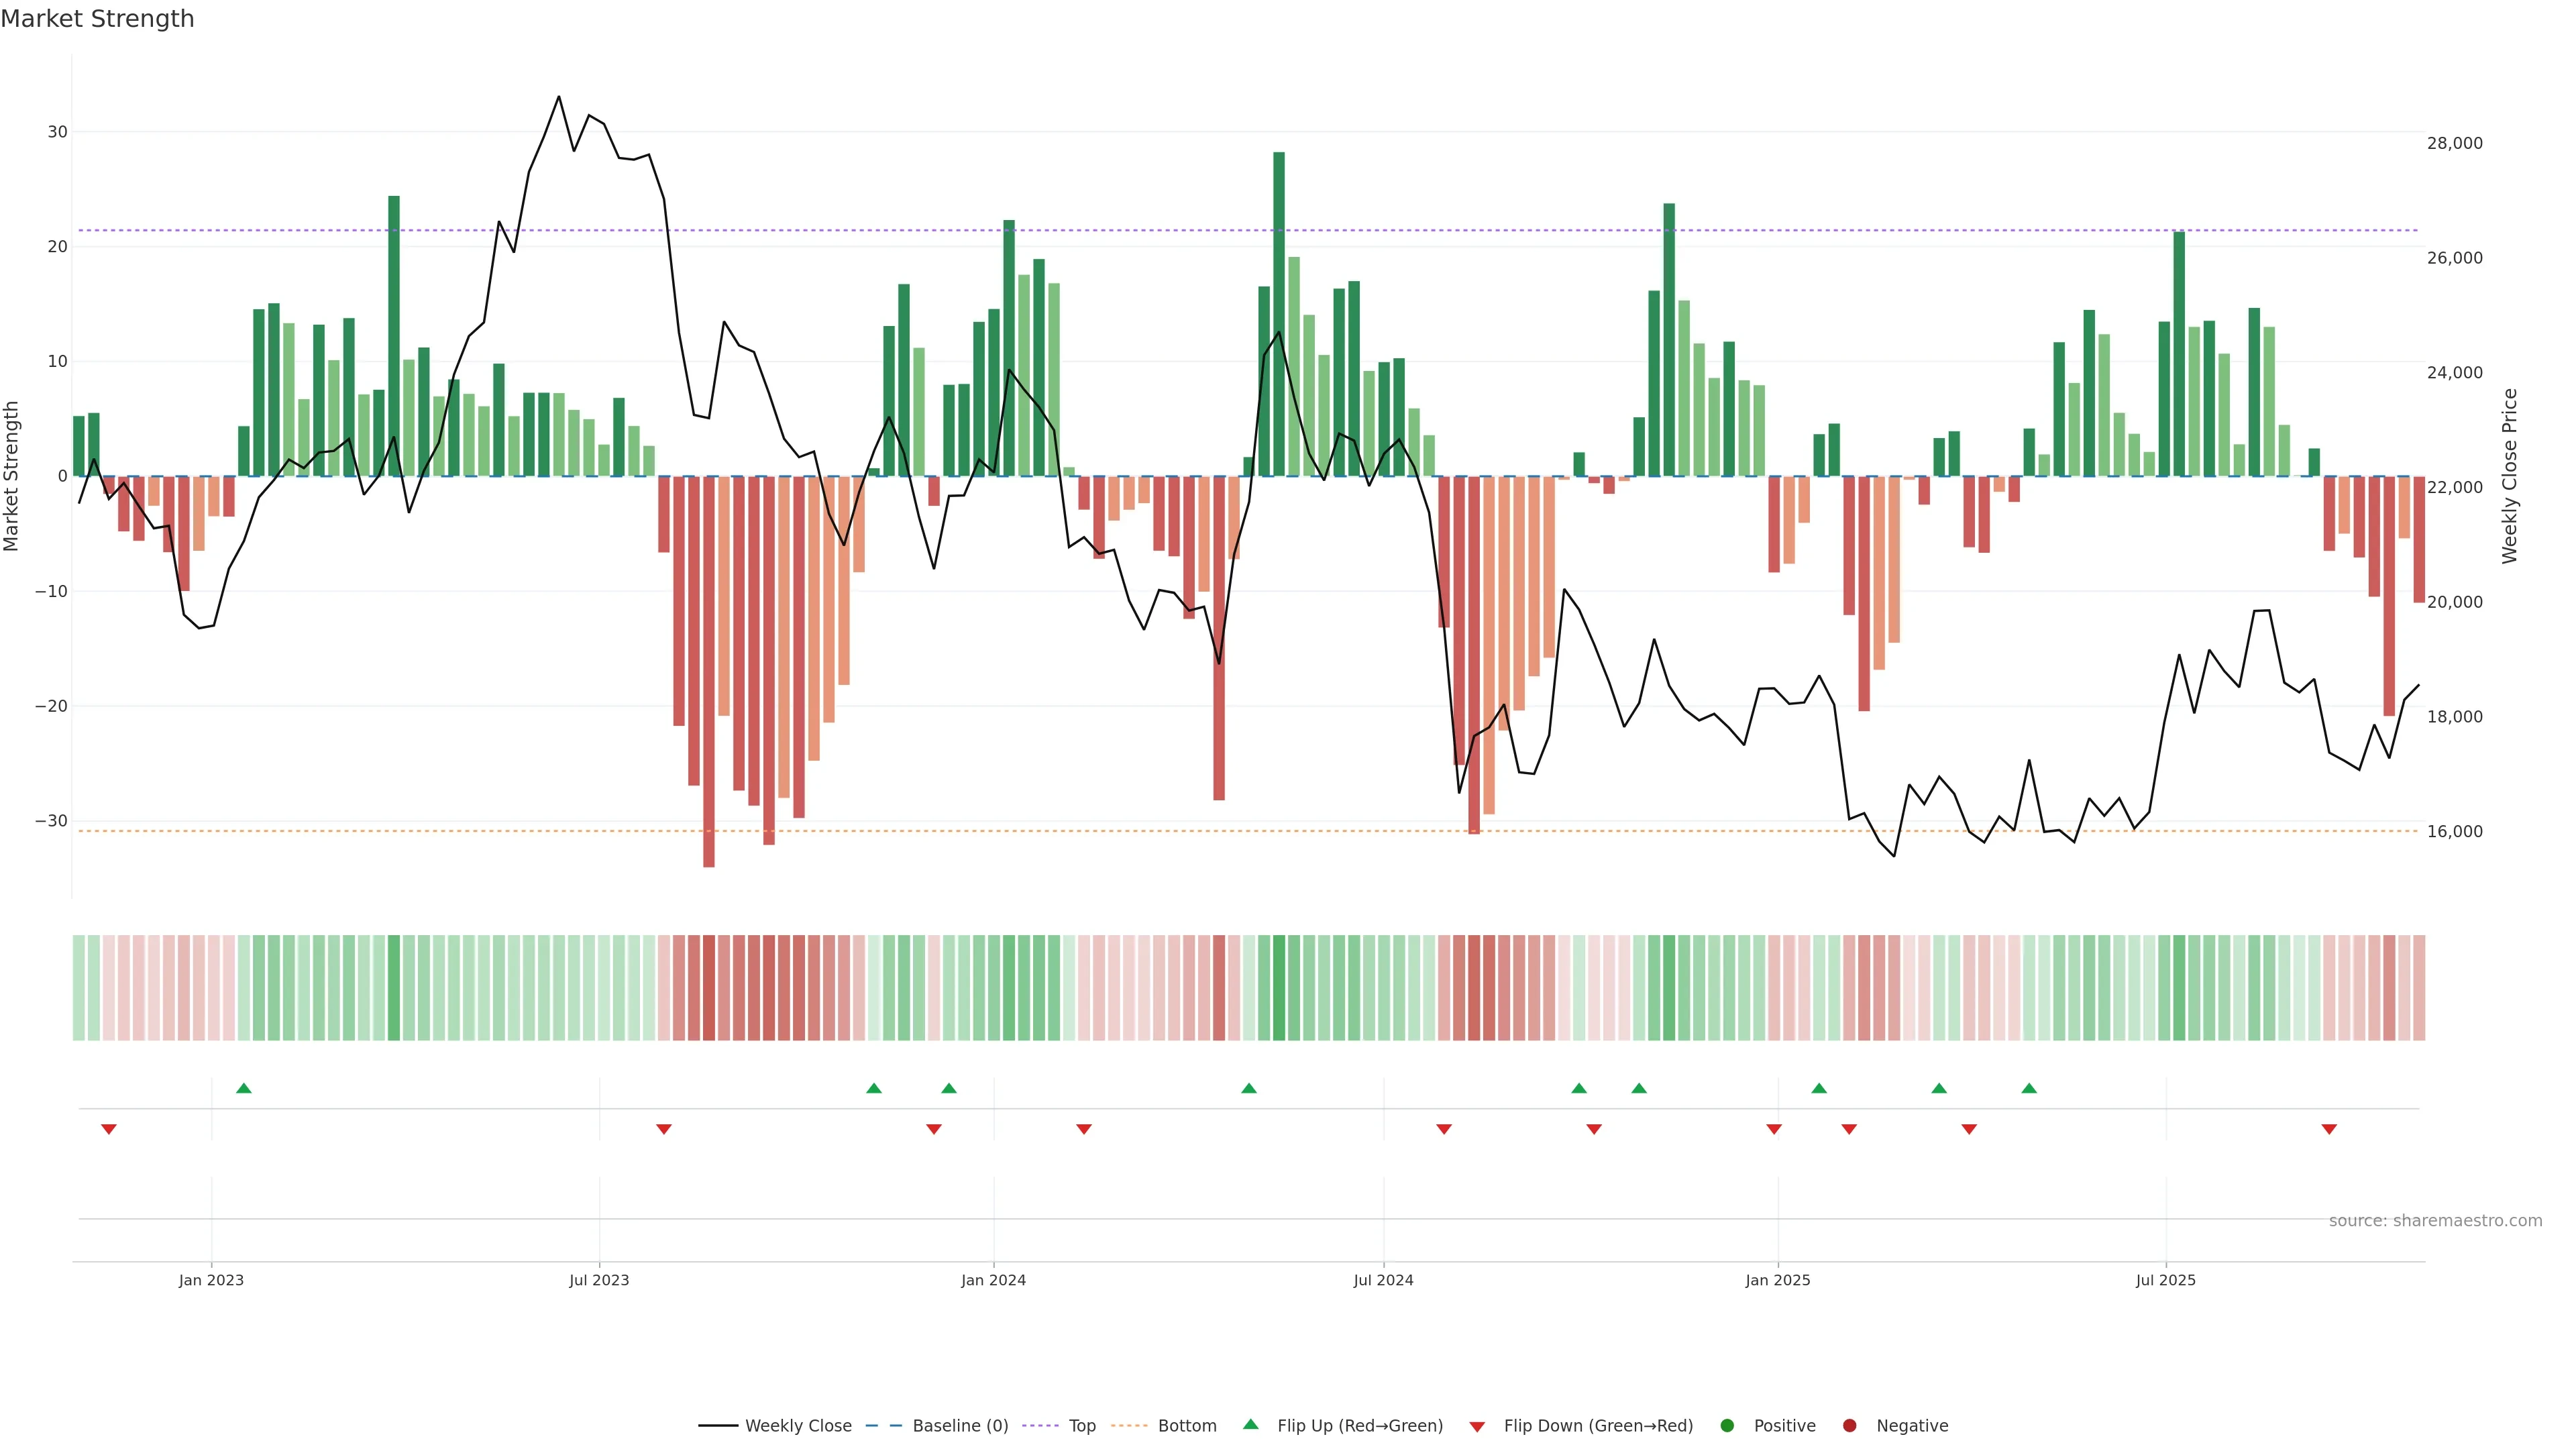Viewport: 2576px width, 1449px height.
Task: Click the darkest green heatmap cell near Jan 2023
Action: click(394, 987)
